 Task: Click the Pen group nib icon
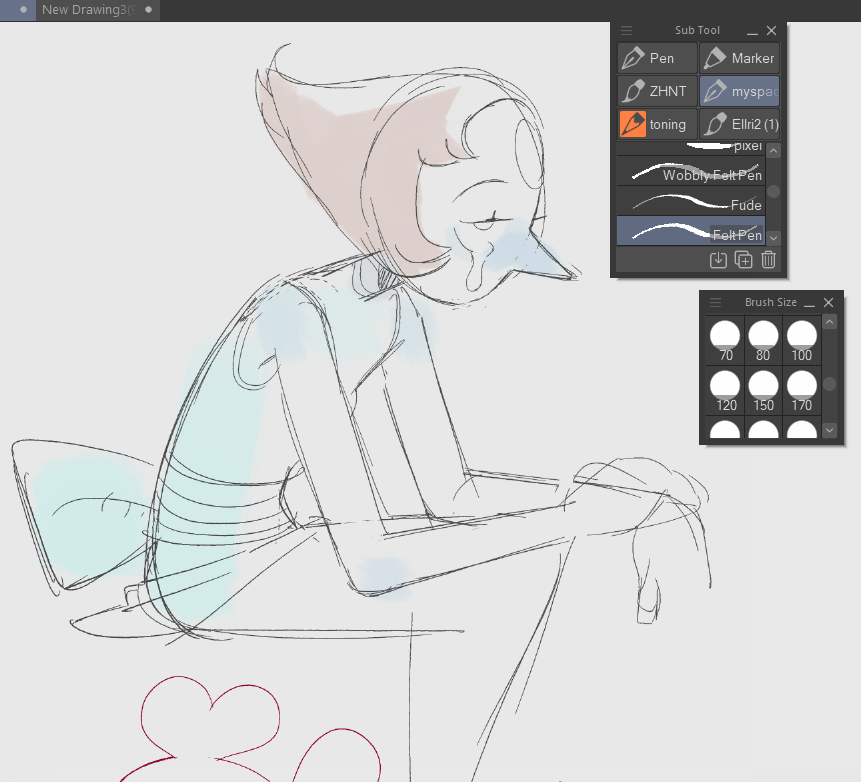pos(633,58)
